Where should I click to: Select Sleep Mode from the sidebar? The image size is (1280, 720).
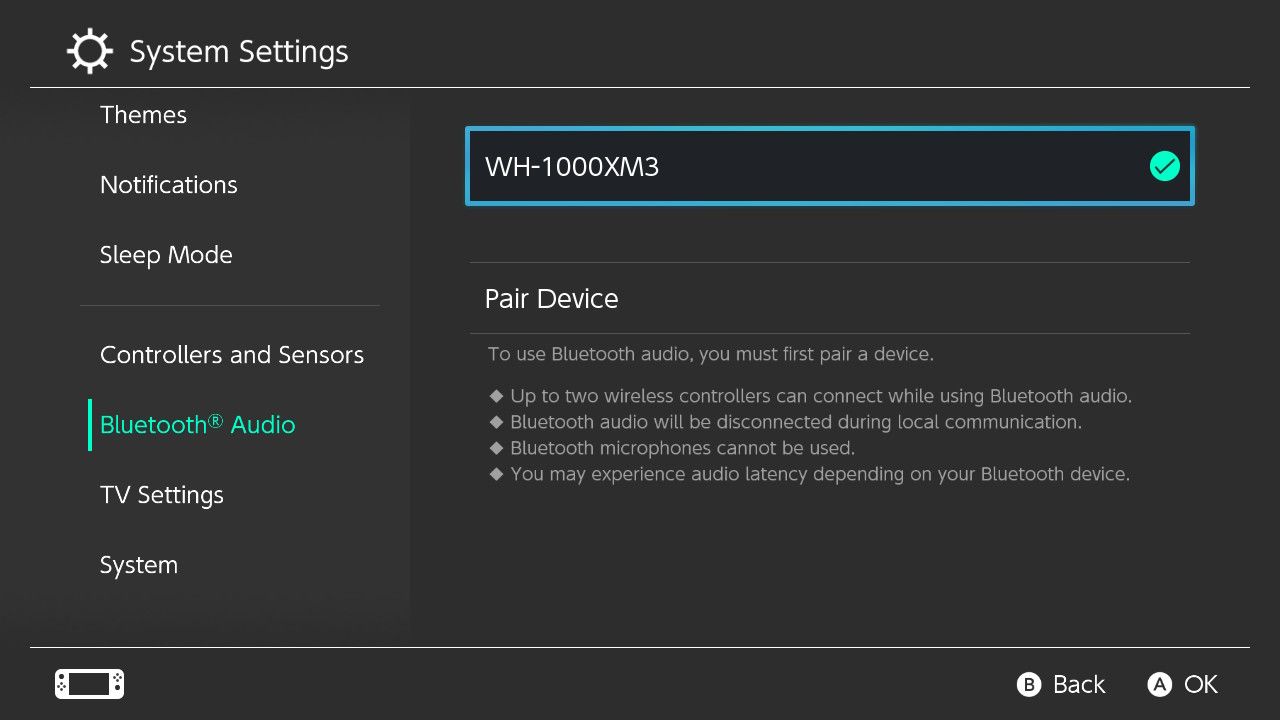[x=166, y=254]
